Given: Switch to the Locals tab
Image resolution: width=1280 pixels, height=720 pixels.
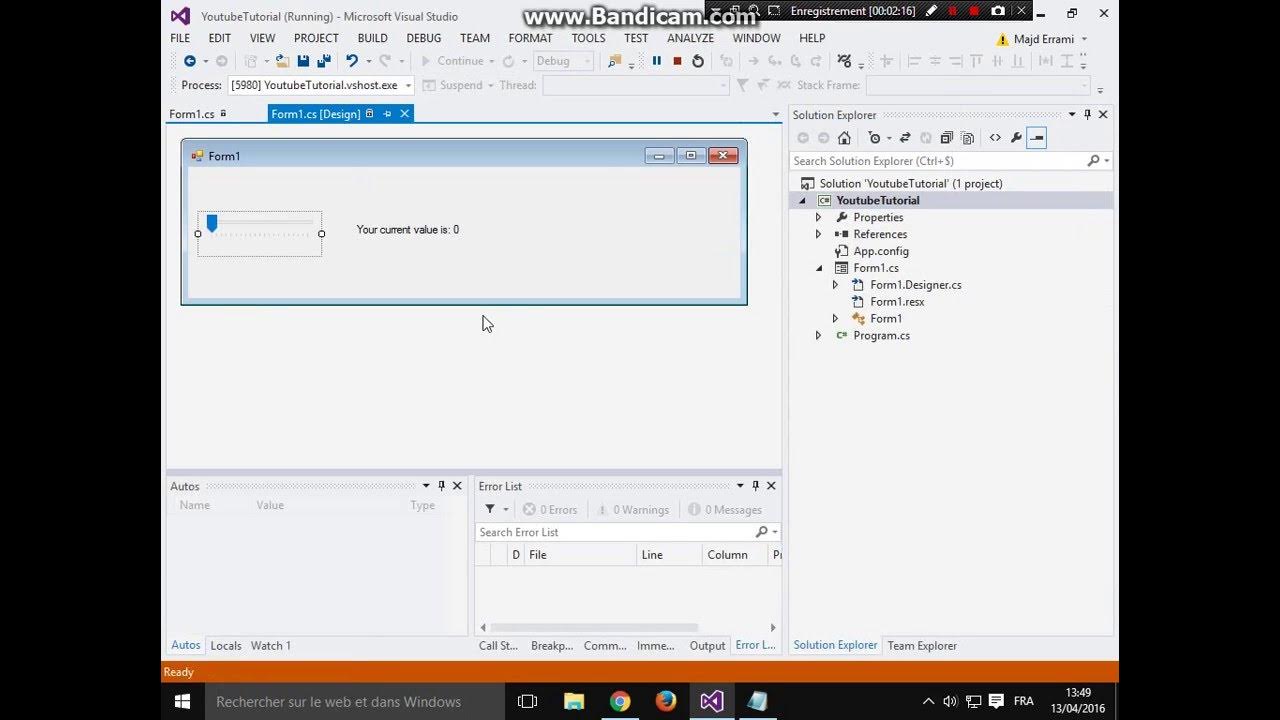Looking at the screenshot, I should 226,646.
